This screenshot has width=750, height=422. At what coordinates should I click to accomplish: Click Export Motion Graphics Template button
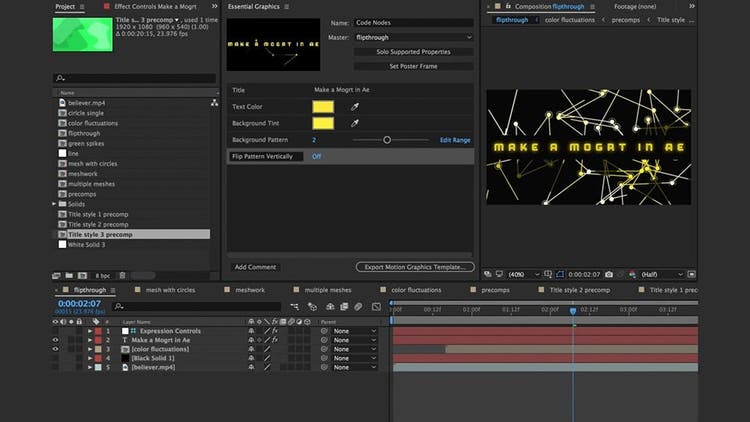coord(415,267)
